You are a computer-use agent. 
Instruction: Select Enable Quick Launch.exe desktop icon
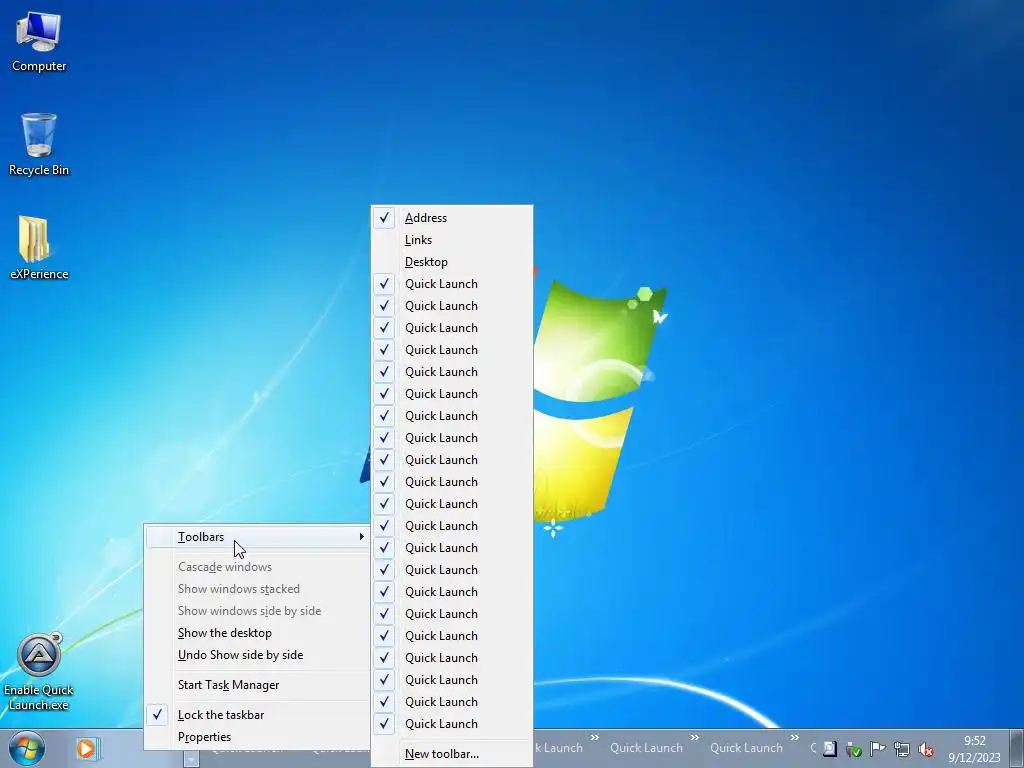click(x=39, y=672)
